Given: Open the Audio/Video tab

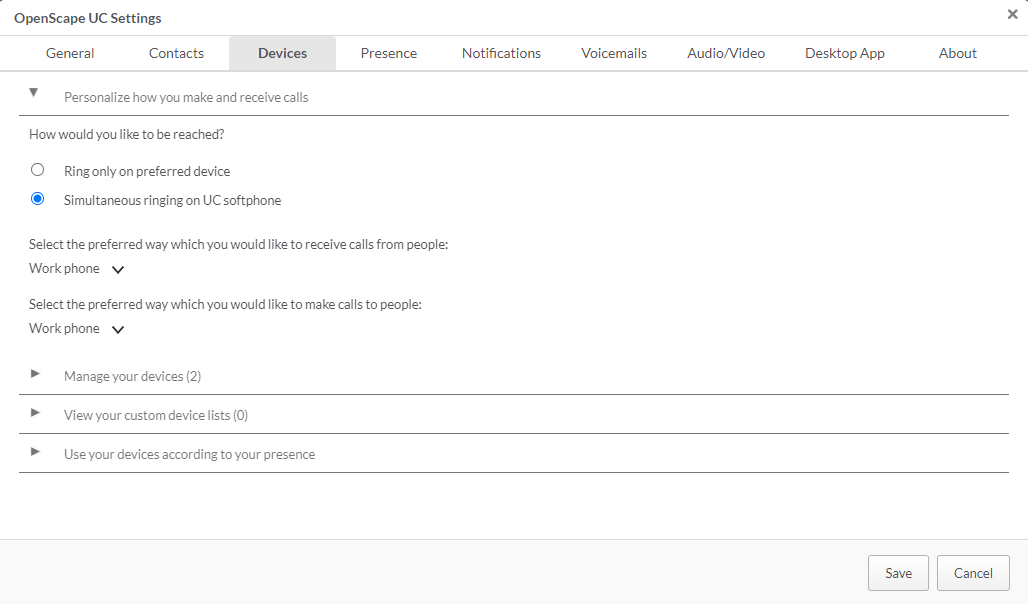Looking at the screenshot, I should (726, 53).
